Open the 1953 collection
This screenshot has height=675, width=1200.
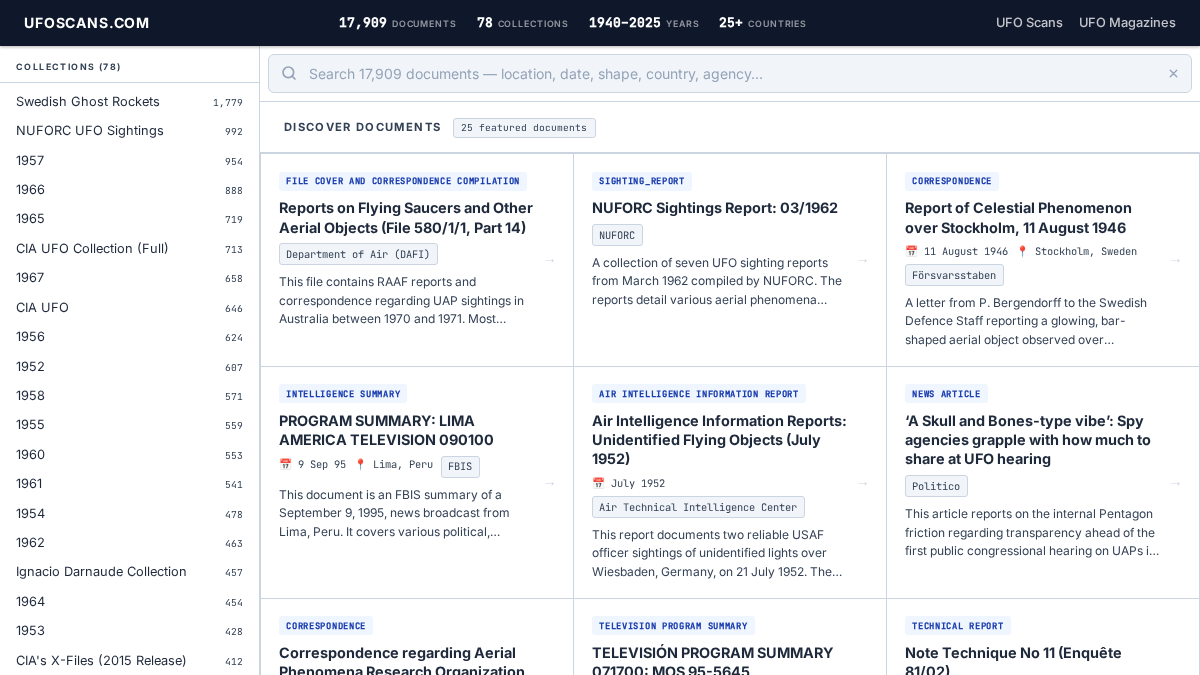pos(129,631)
